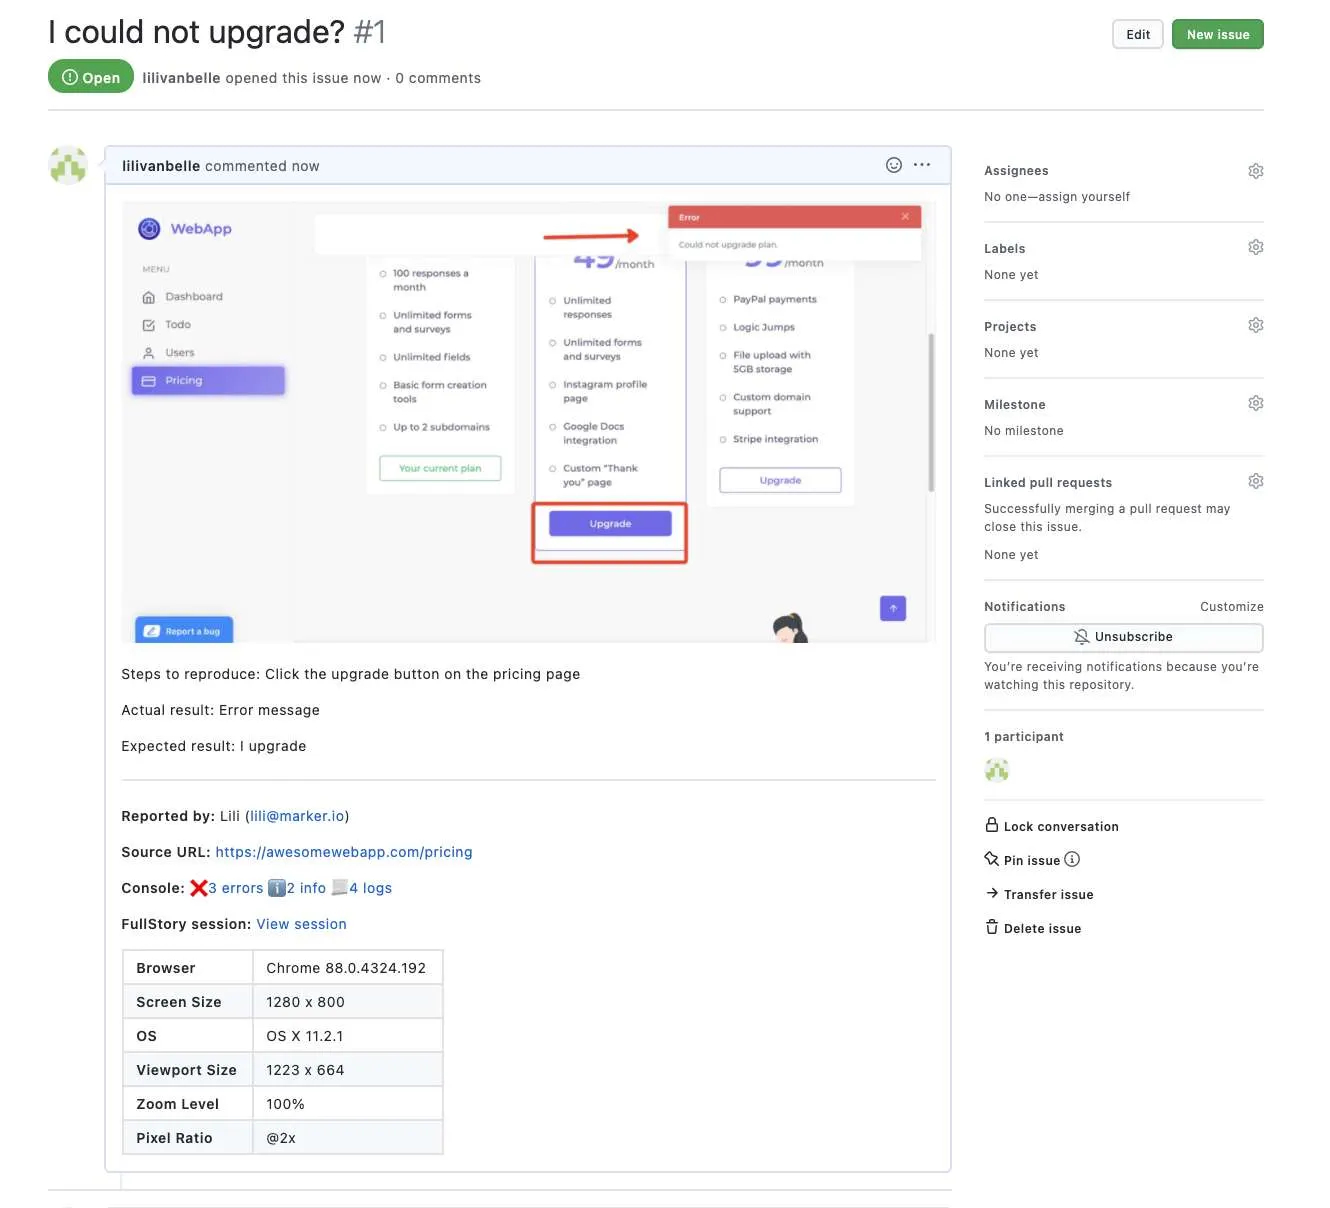The height and width of the screenshot is (1208, 1330).
Task: Open the Linked pull requests gear
Action: click(1256, 480)
